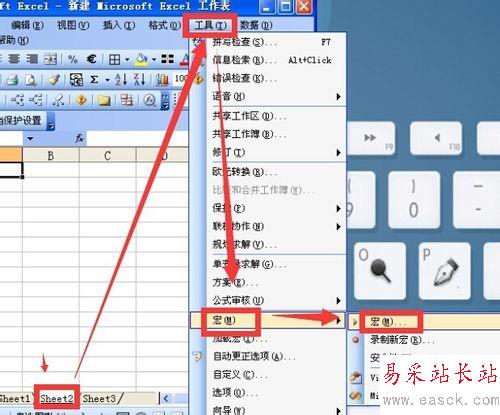Select the format painter brush

[54, 80]
